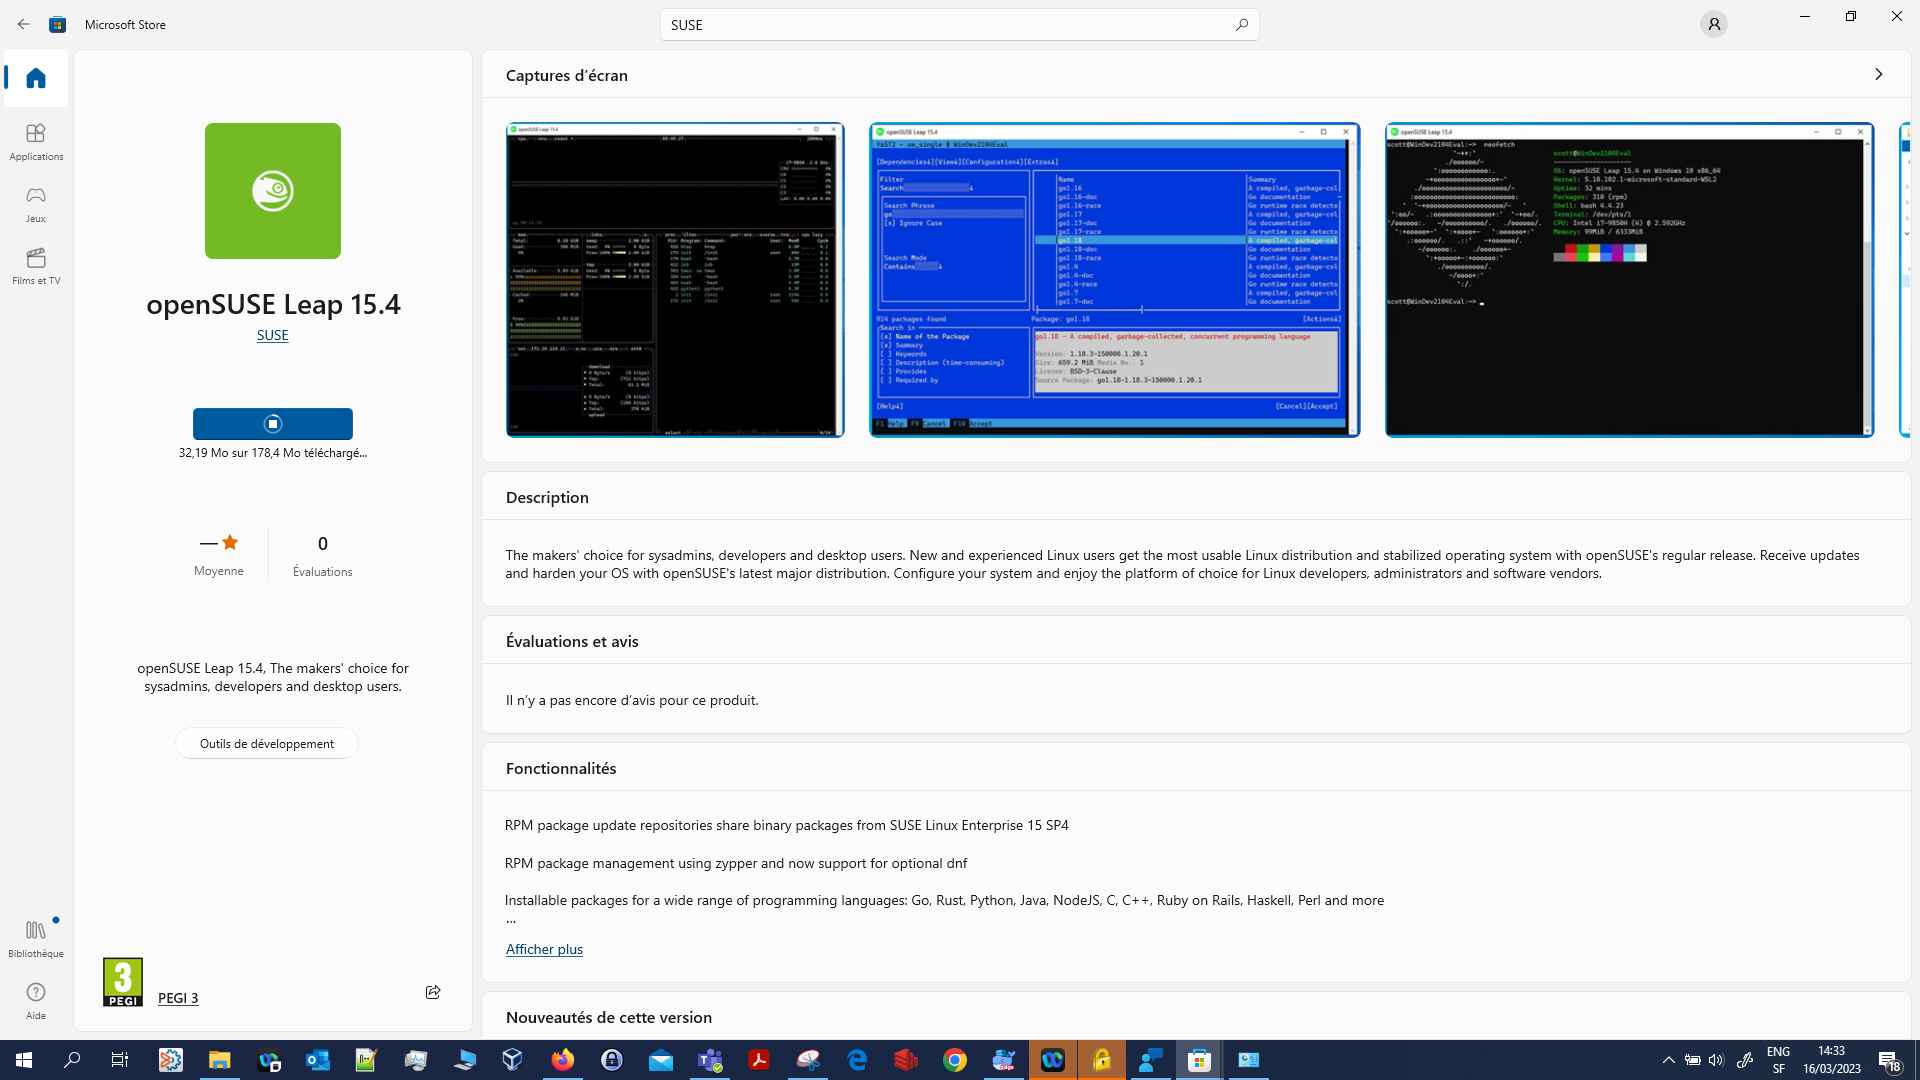Open the YaST blue screenshot thumbnail

1114,280
